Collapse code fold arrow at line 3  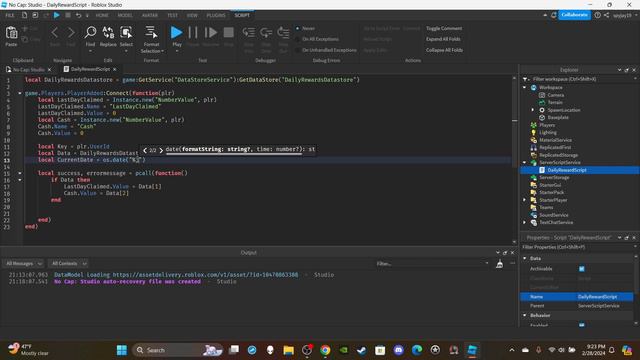coord(20,93)
